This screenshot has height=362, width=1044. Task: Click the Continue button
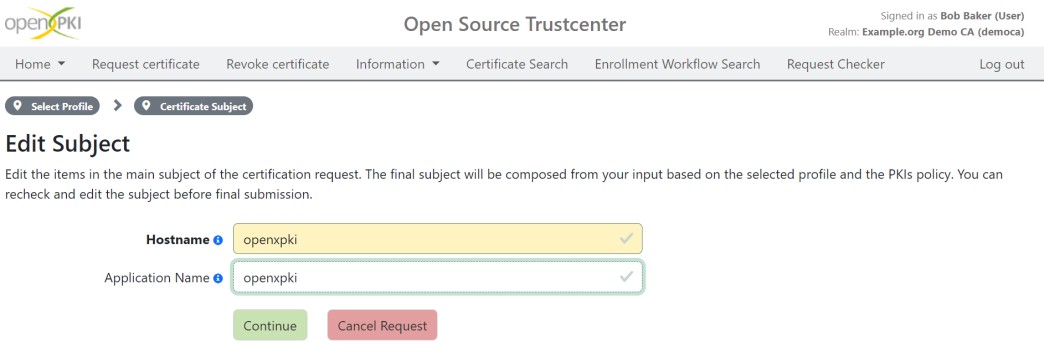pyautogui.click(x=270, y=325)
